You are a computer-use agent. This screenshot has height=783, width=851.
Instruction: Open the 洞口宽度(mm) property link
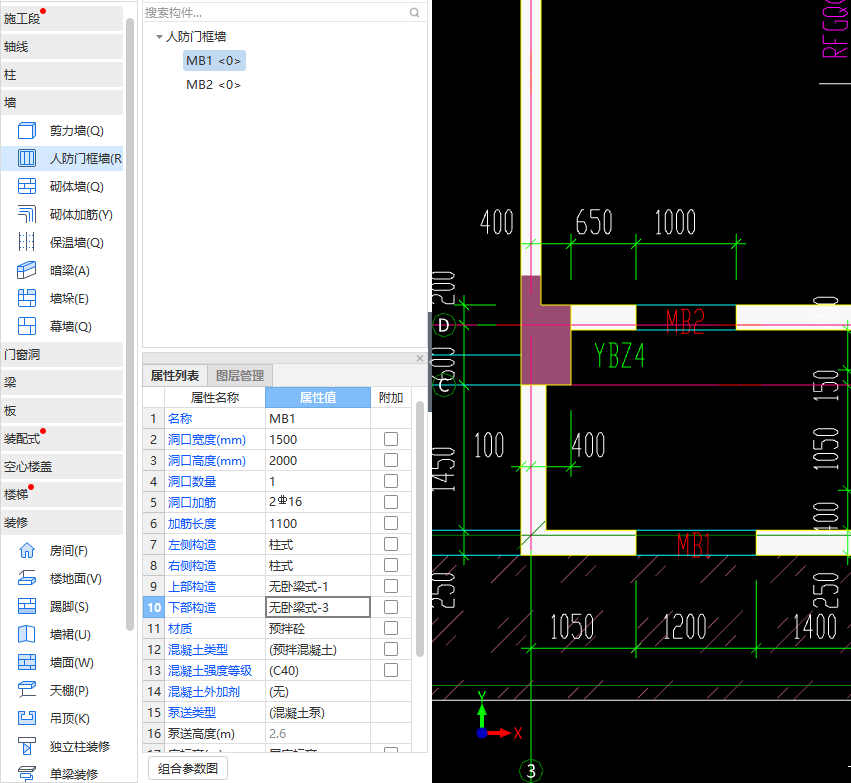pyautogui.click(x=207, y=440)
